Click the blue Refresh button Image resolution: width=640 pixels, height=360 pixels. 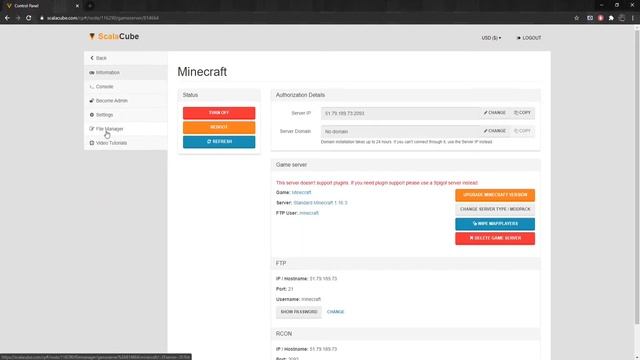tap(219, 142)
